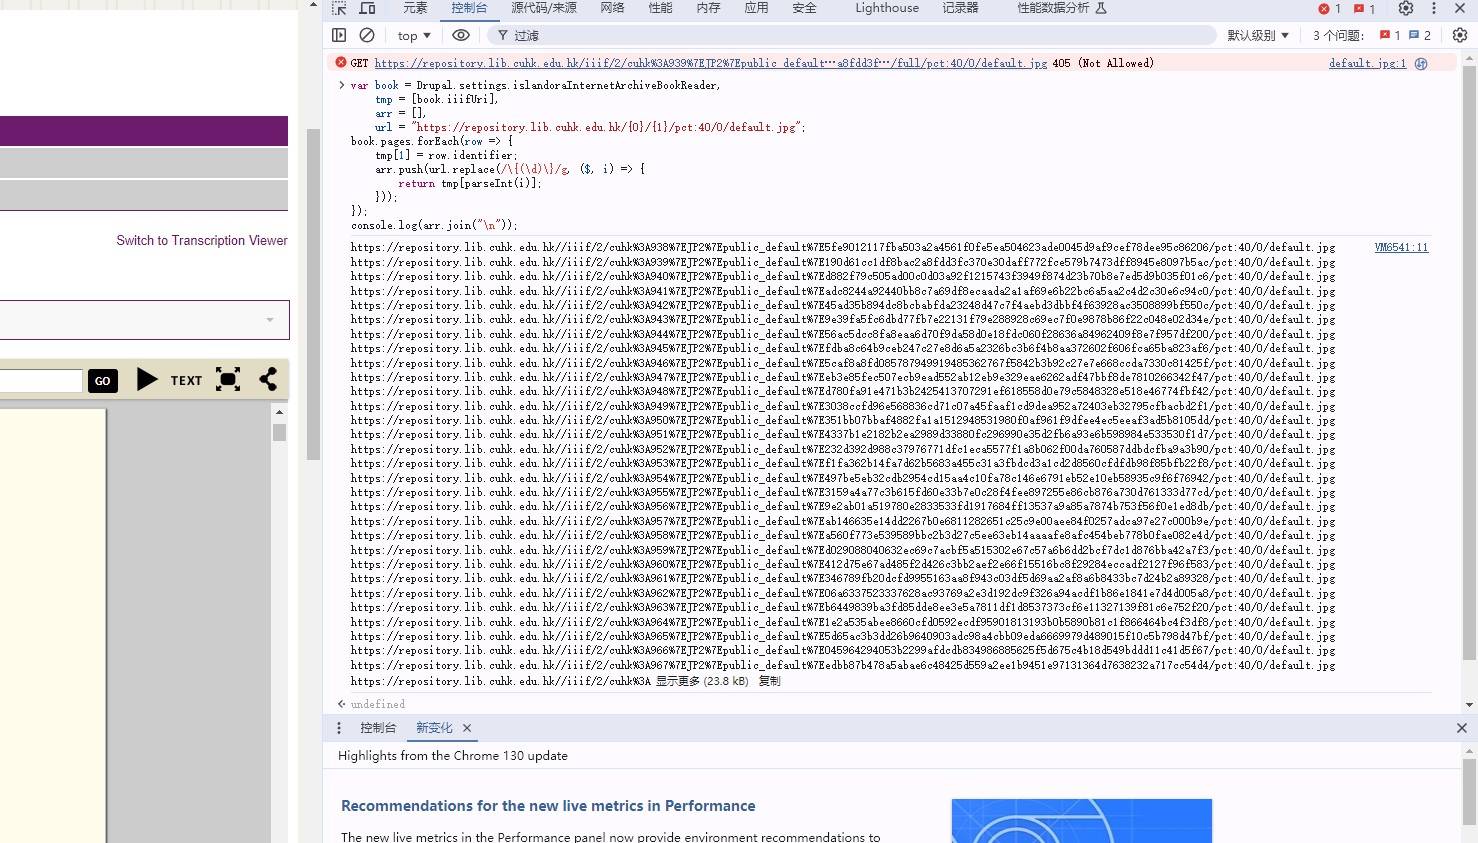The image size is (1478, 843).
Task: Click the red error flag issue count
Action: pyautogui.click(x=1389, y=35)
